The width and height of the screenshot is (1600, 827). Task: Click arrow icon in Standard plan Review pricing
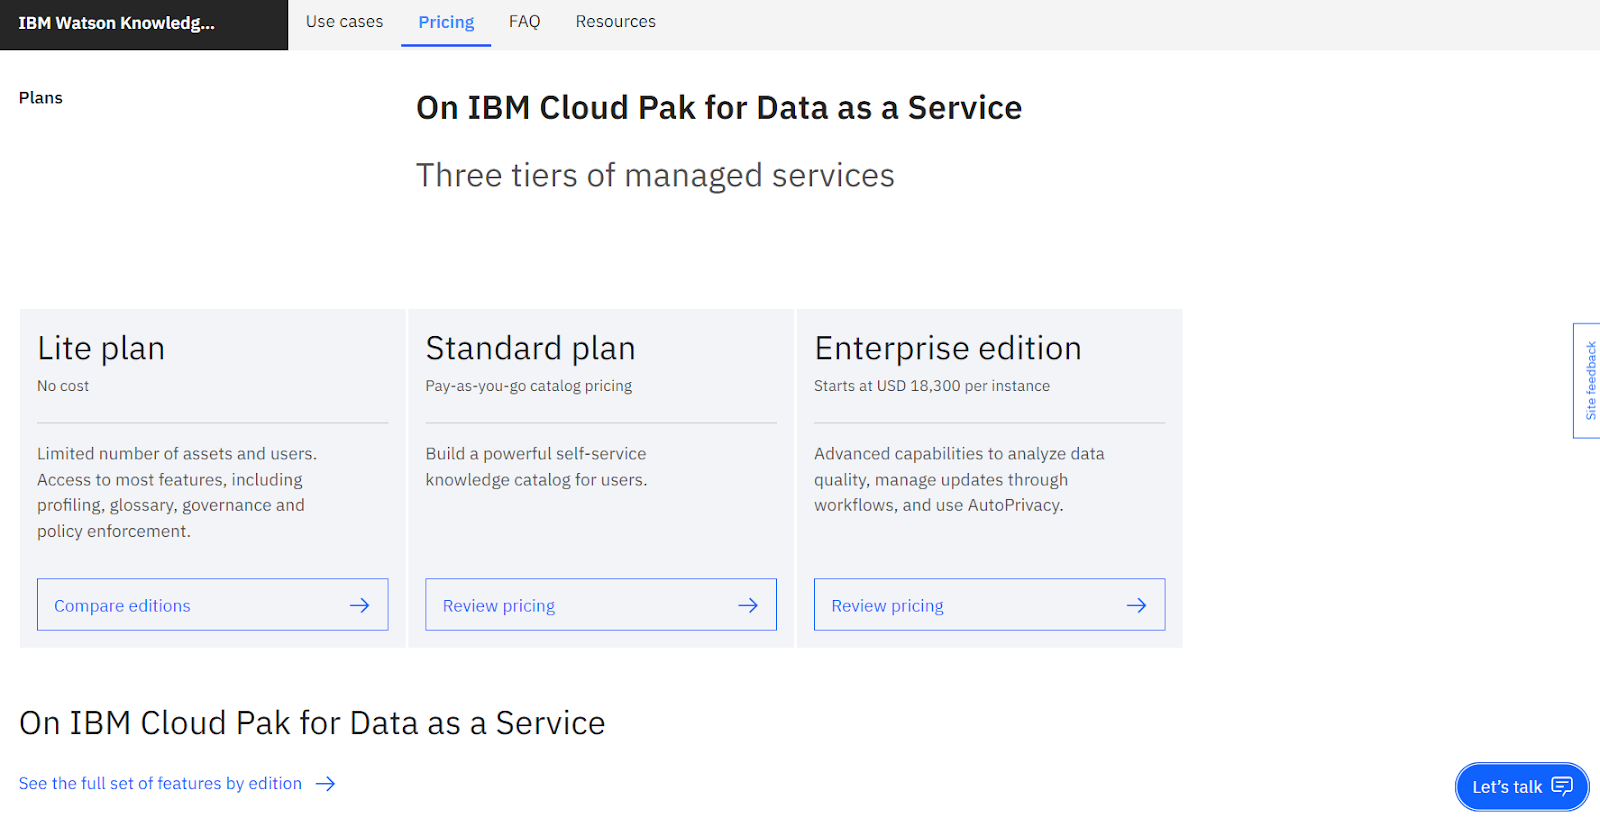(748, 605)
